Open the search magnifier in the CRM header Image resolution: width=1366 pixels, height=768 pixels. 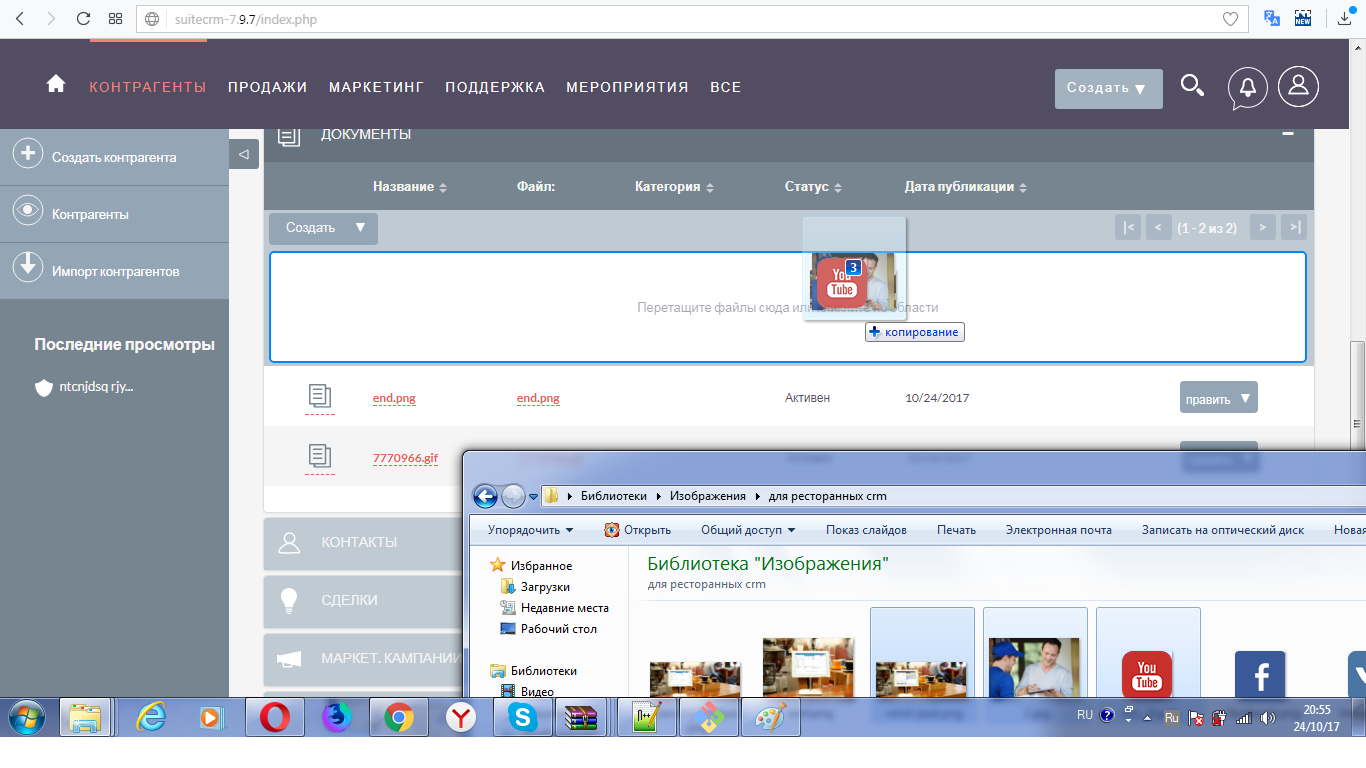(x=1192, y=86)
